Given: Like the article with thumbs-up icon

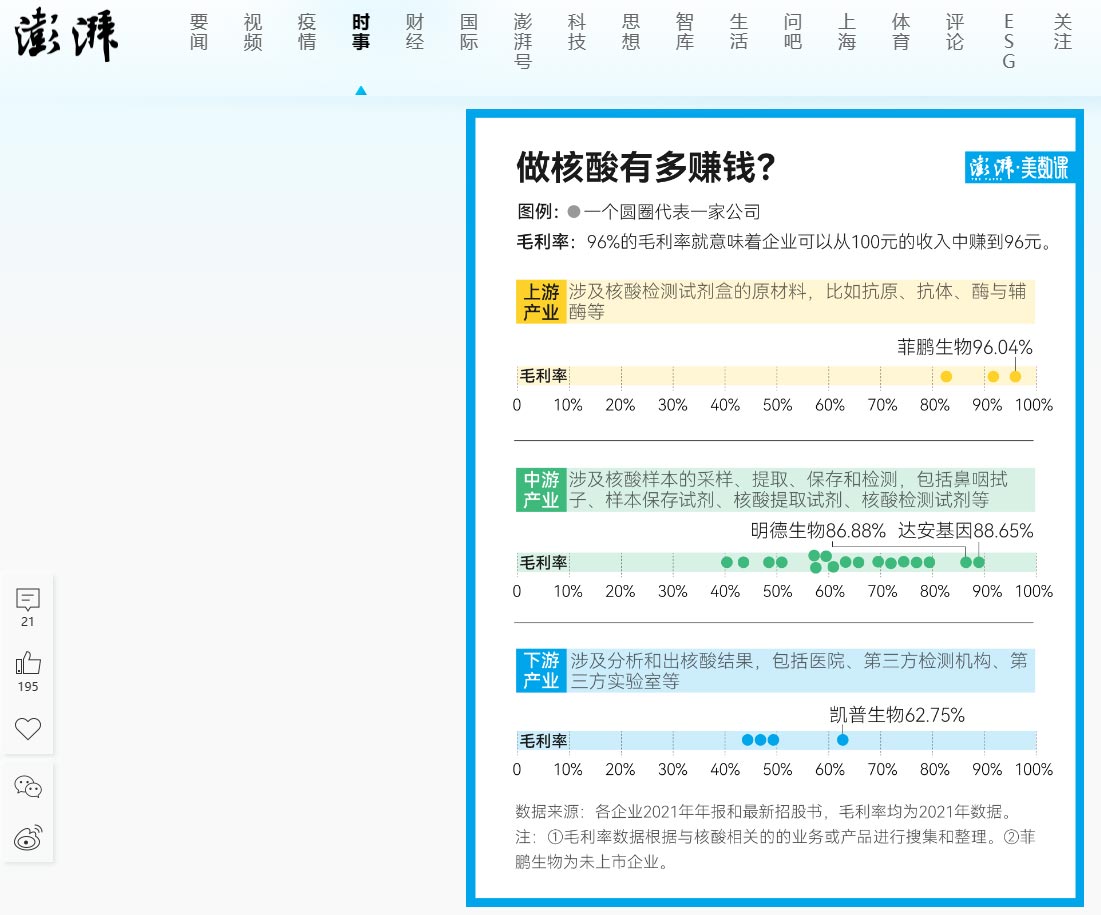Looking at the screenshot, I should coord(27,664).
